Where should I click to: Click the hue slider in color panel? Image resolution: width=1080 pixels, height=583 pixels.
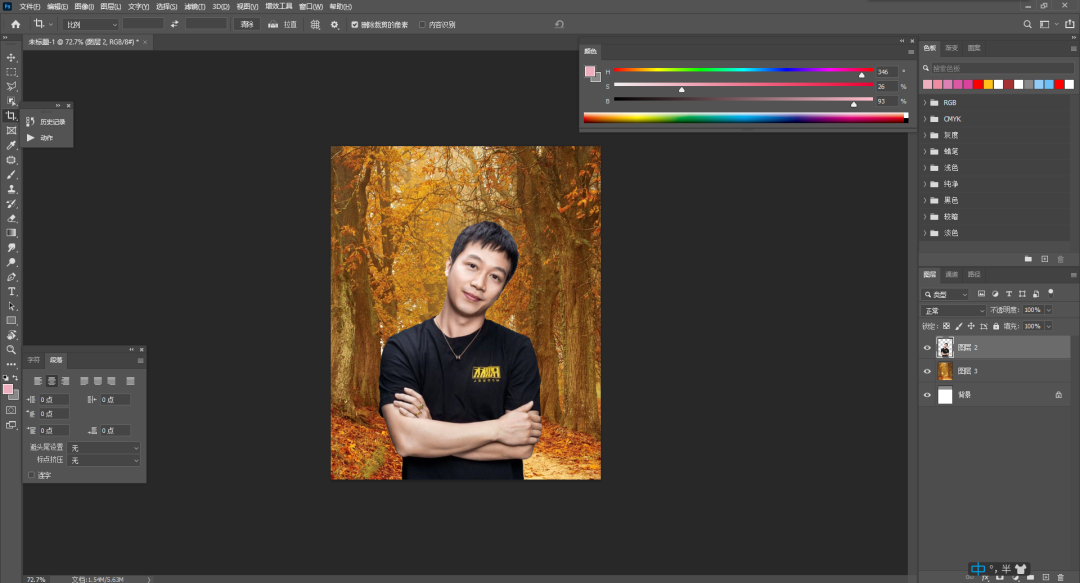[742, 71]
